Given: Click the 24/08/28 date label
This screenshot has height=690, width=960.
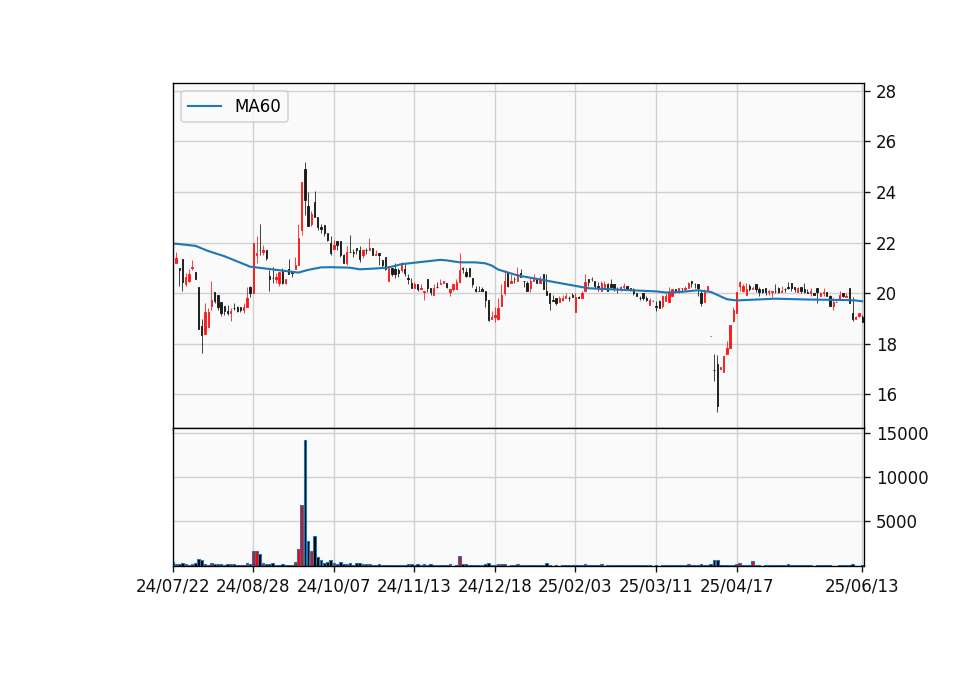Looking at the screenshot, I should click(x=253, y=586).
